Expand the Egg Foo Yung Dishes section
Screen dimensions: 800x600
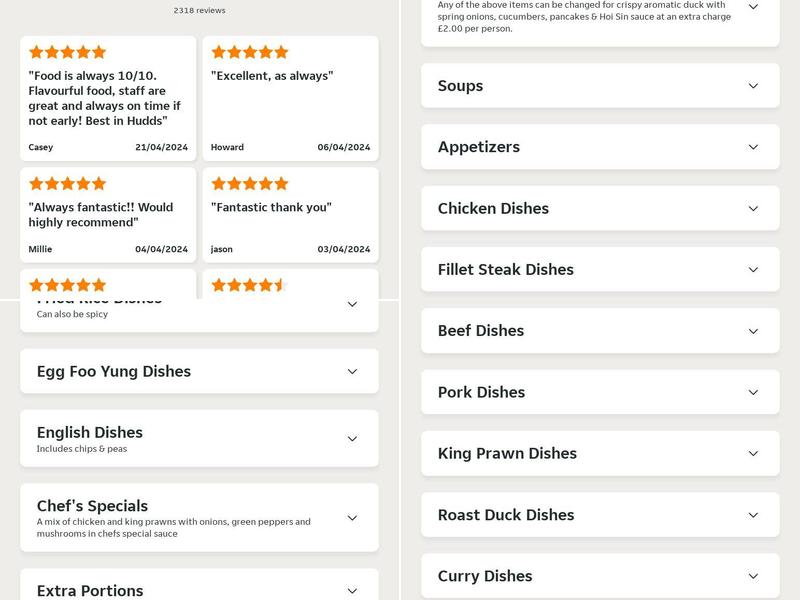[x=199, y=371]
